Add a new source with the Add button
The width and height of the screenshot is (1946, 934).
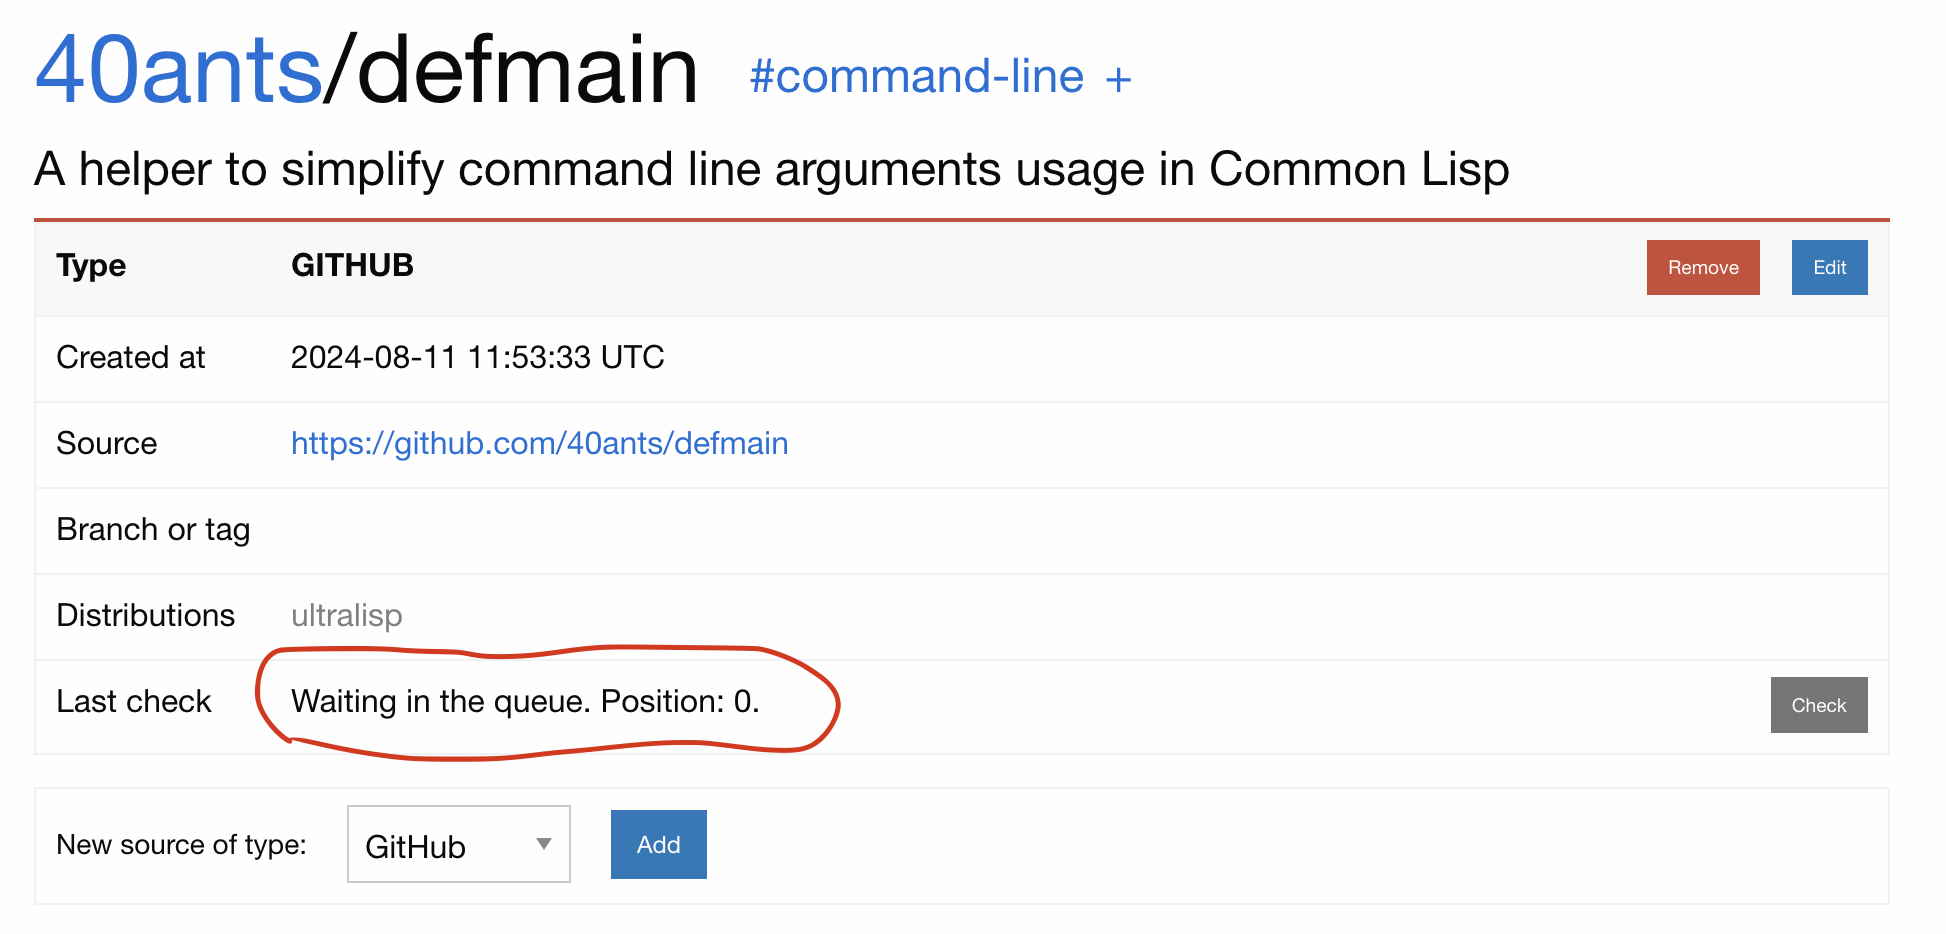click(x=659, y=844)
